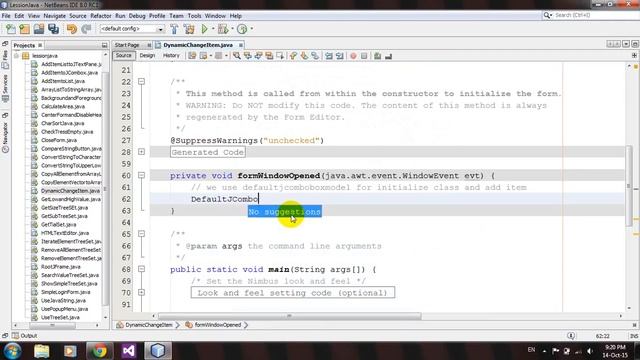Collapse the formWindowOpened method fold at line 60

(141, 175)
